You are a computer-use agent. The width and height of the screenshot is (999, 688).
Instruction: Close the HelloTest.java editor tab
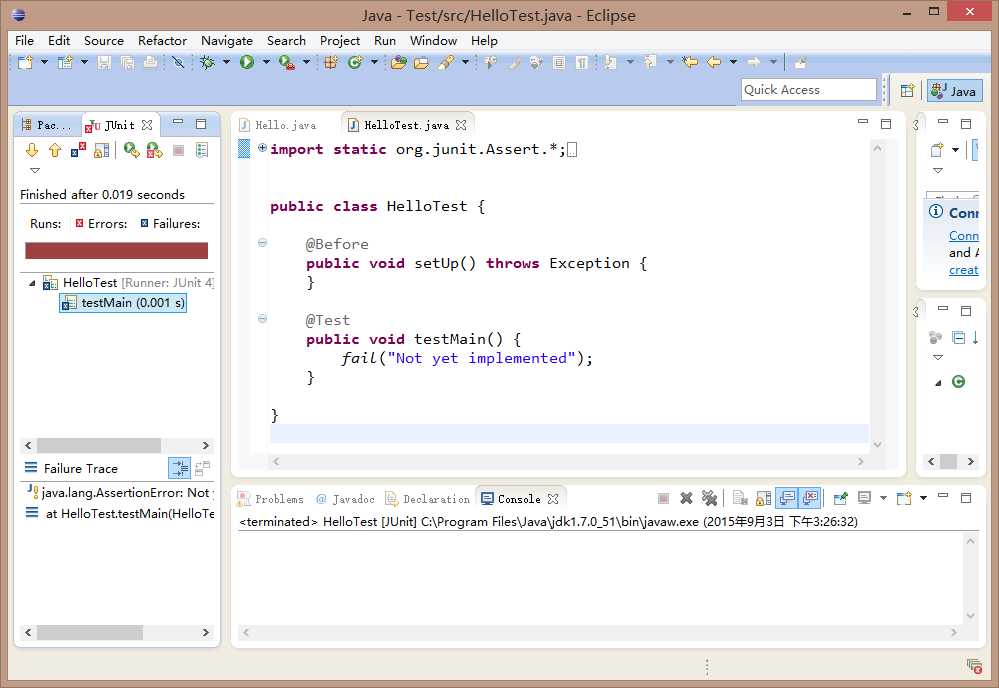(461, 125)
